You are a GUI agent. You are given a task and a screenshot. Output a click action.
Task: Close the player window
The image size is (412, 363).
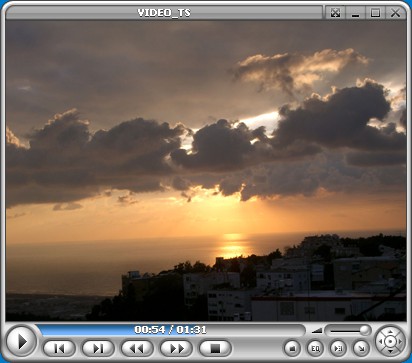396,13
